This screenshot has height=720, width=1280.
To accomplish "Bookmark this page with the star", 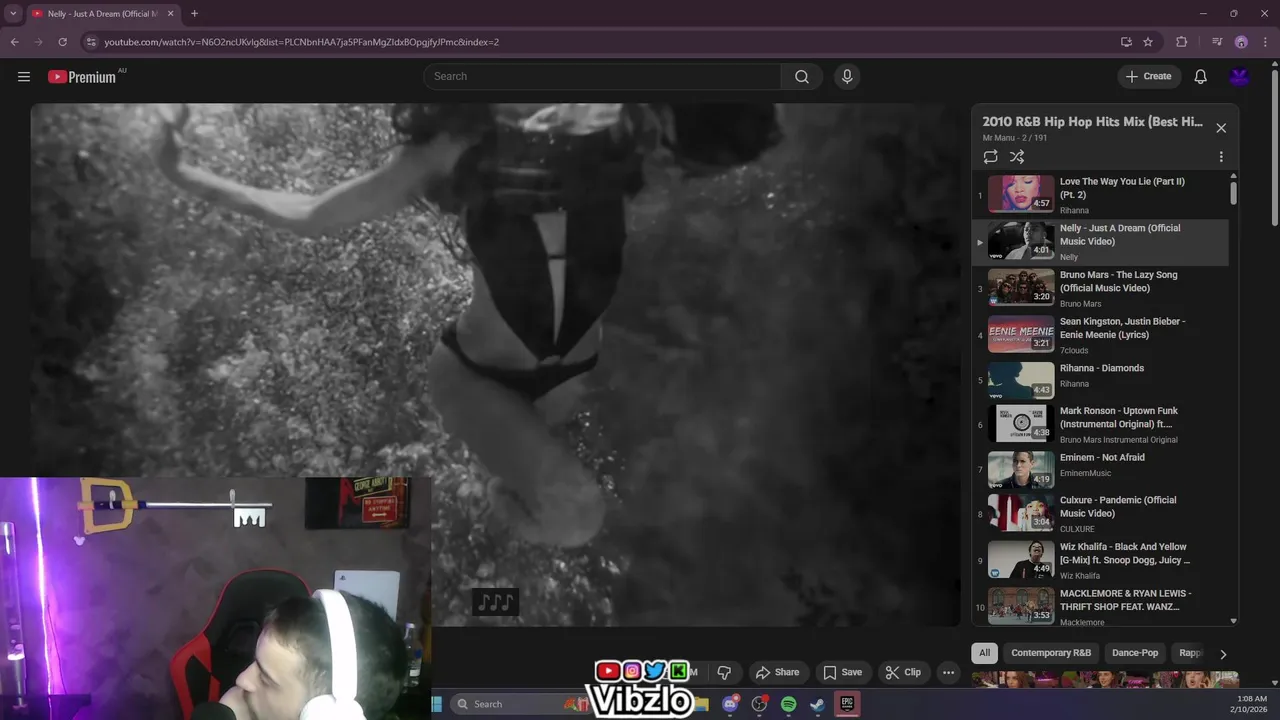I will [x=1148, y=42].
